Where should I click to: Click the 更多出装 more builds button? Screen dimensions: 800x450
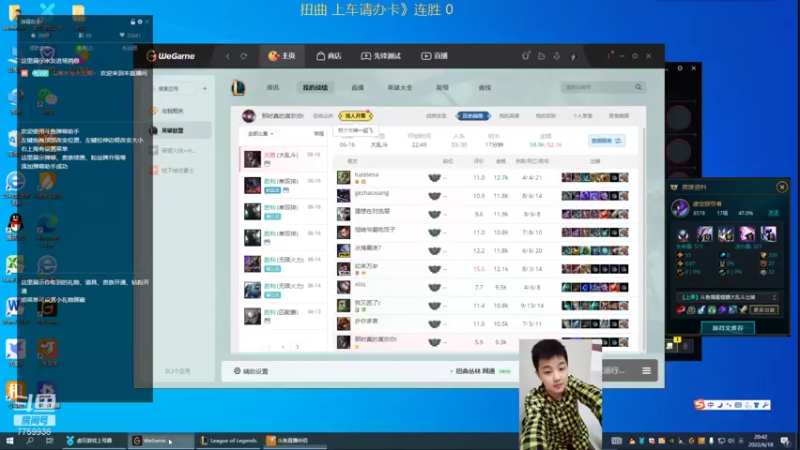click(x=764, y=310)
